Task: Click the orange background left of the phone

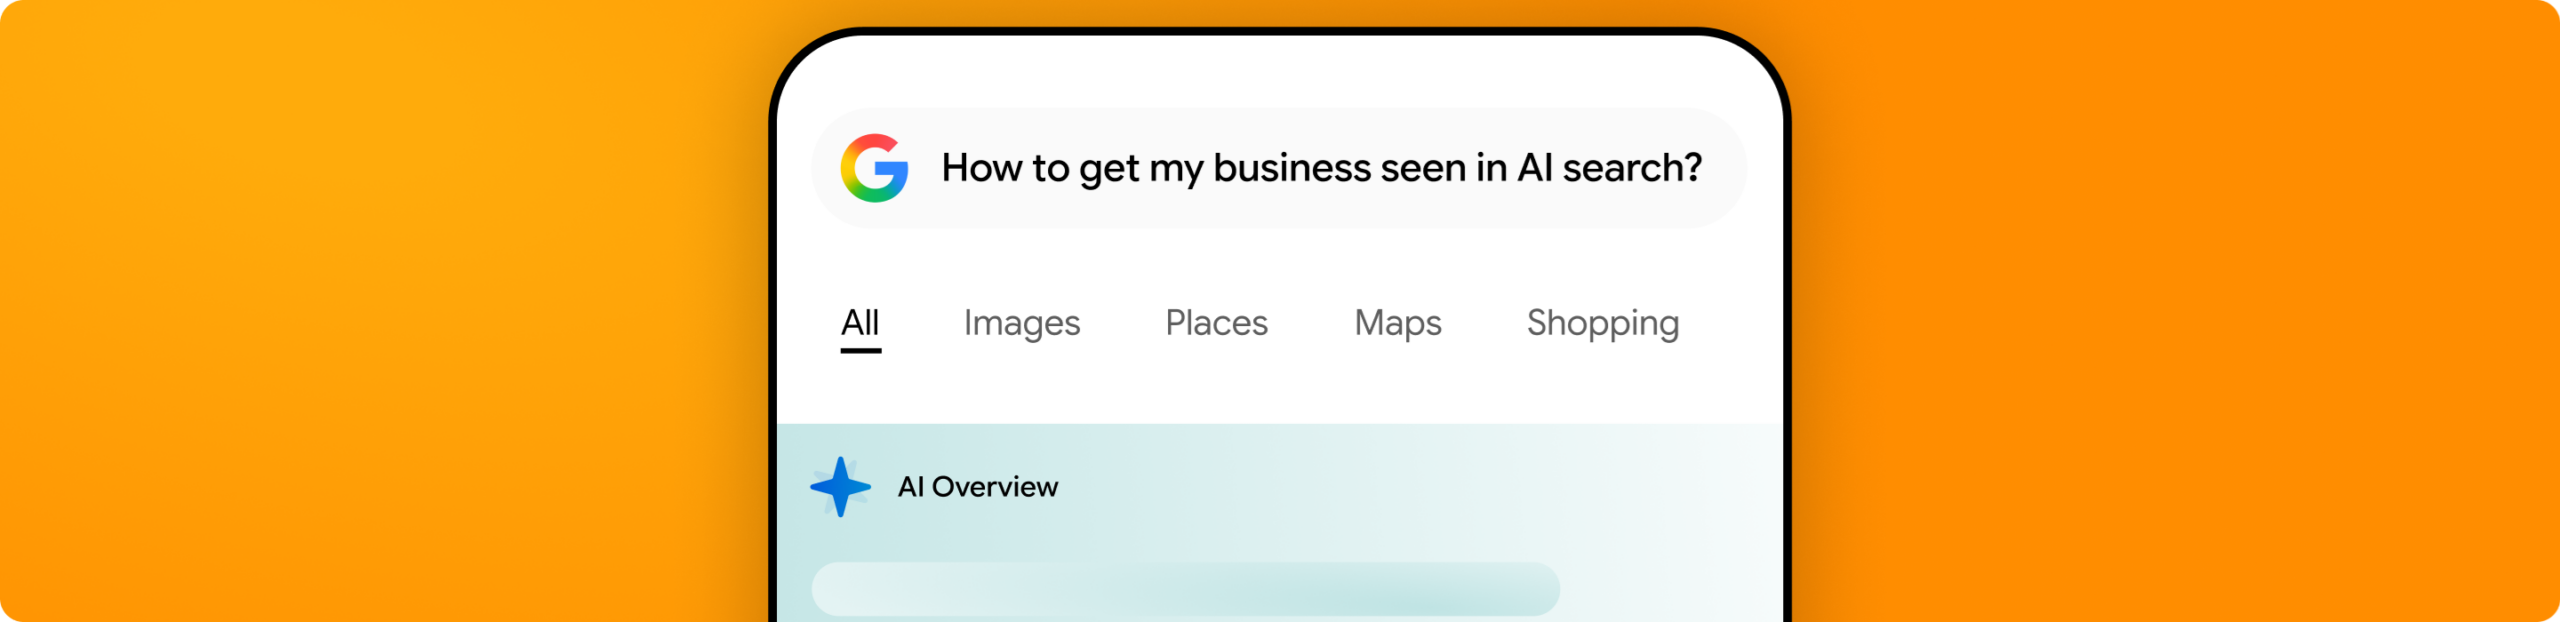Action: point(380,310)
